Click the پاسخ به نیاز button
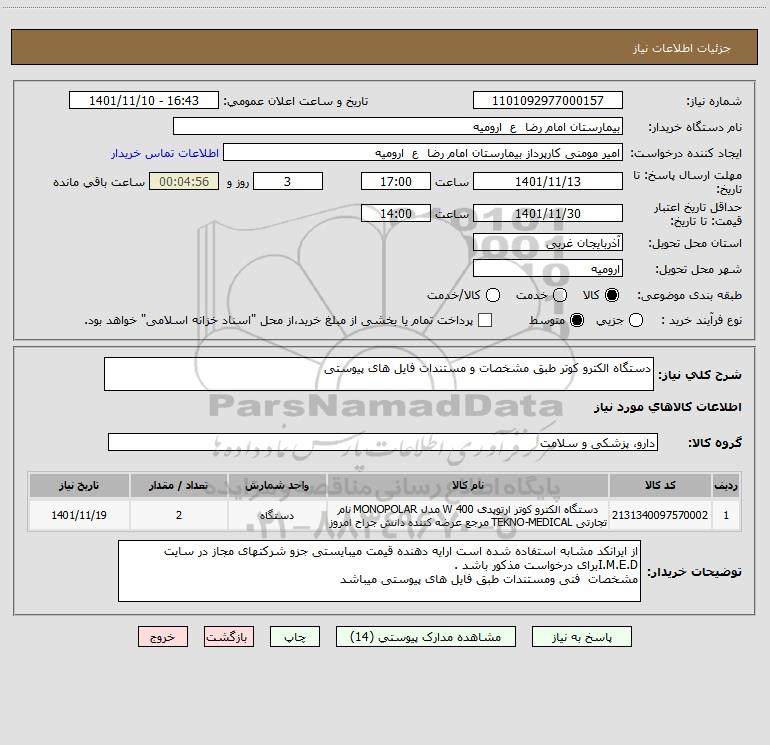Screen dimensions: 770x745 (x=581, y=637)
